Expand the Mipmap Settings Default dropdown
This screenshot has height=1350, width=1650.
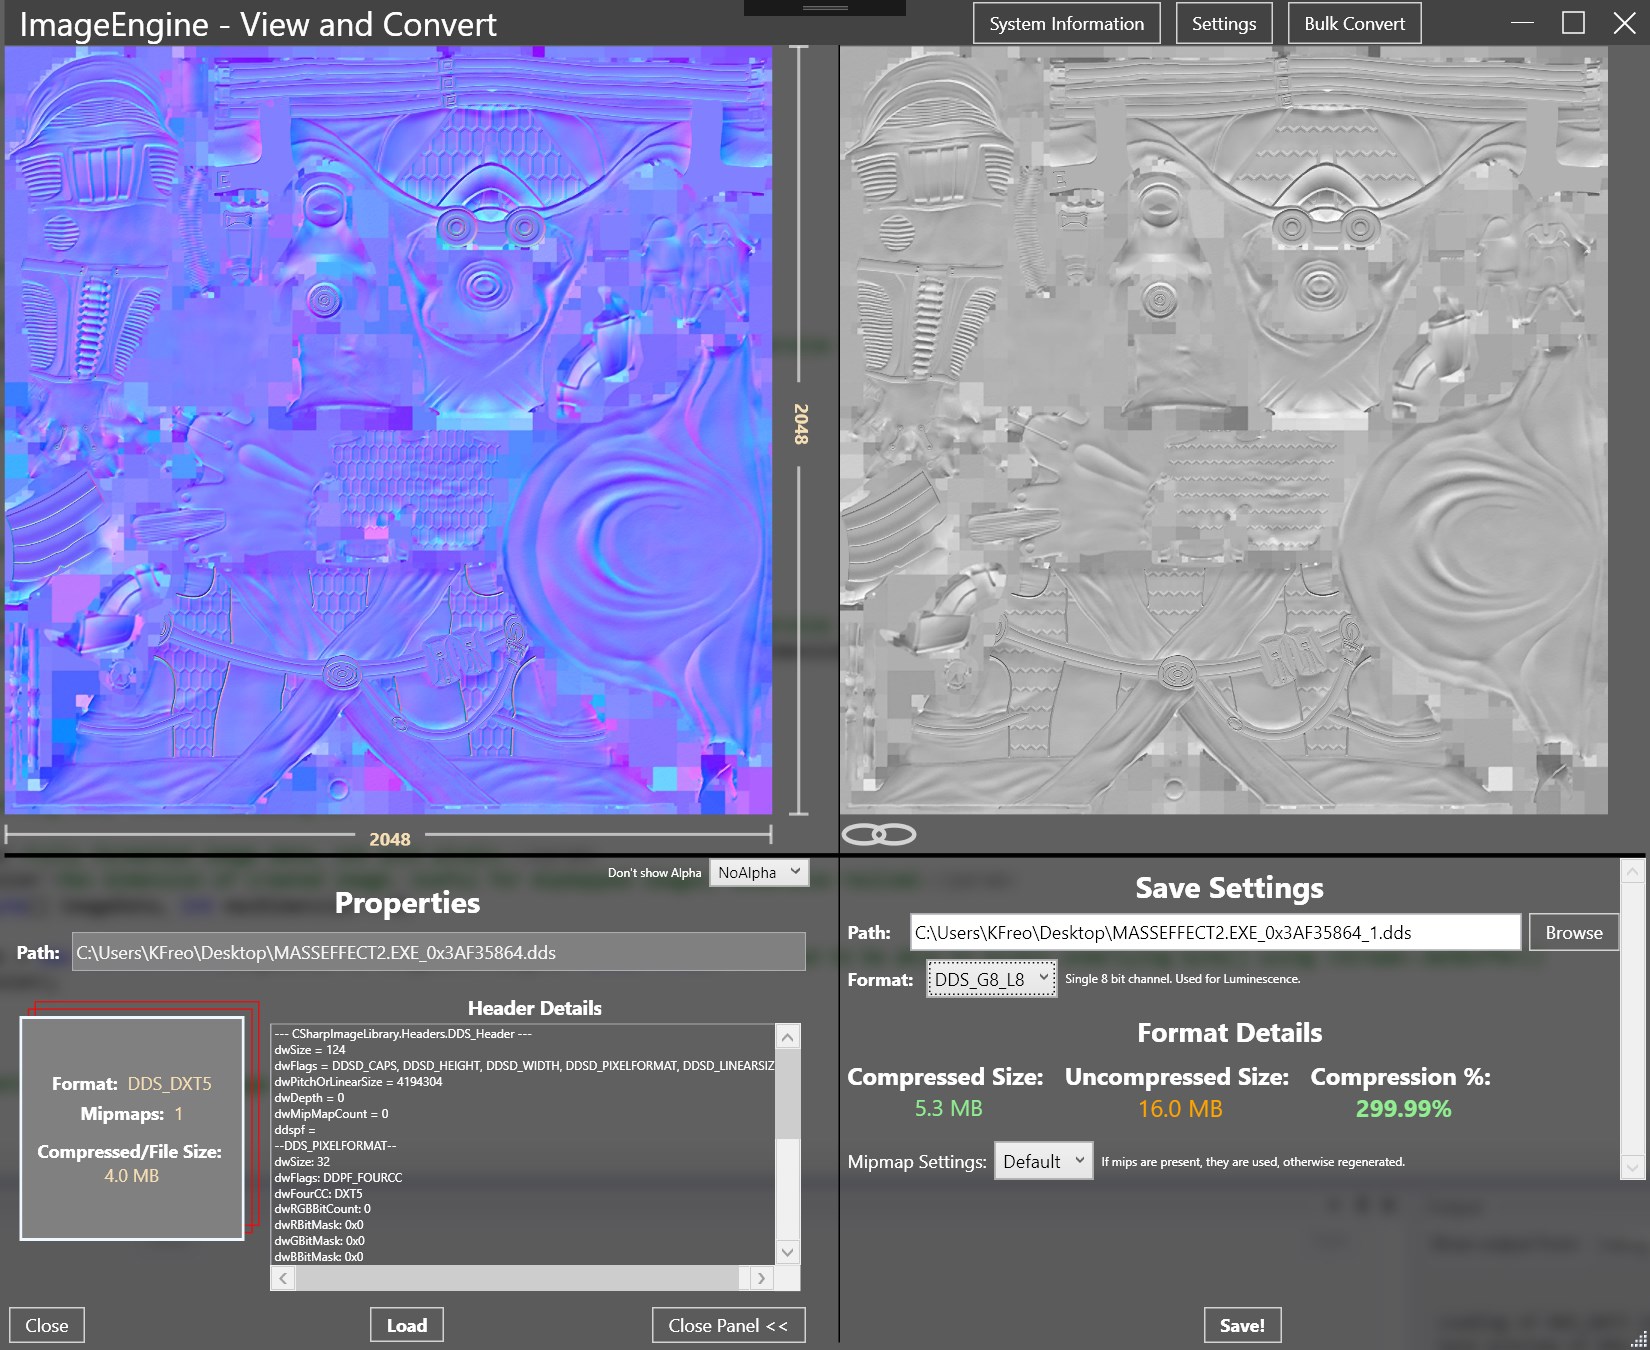[x=1043, y=1161]
